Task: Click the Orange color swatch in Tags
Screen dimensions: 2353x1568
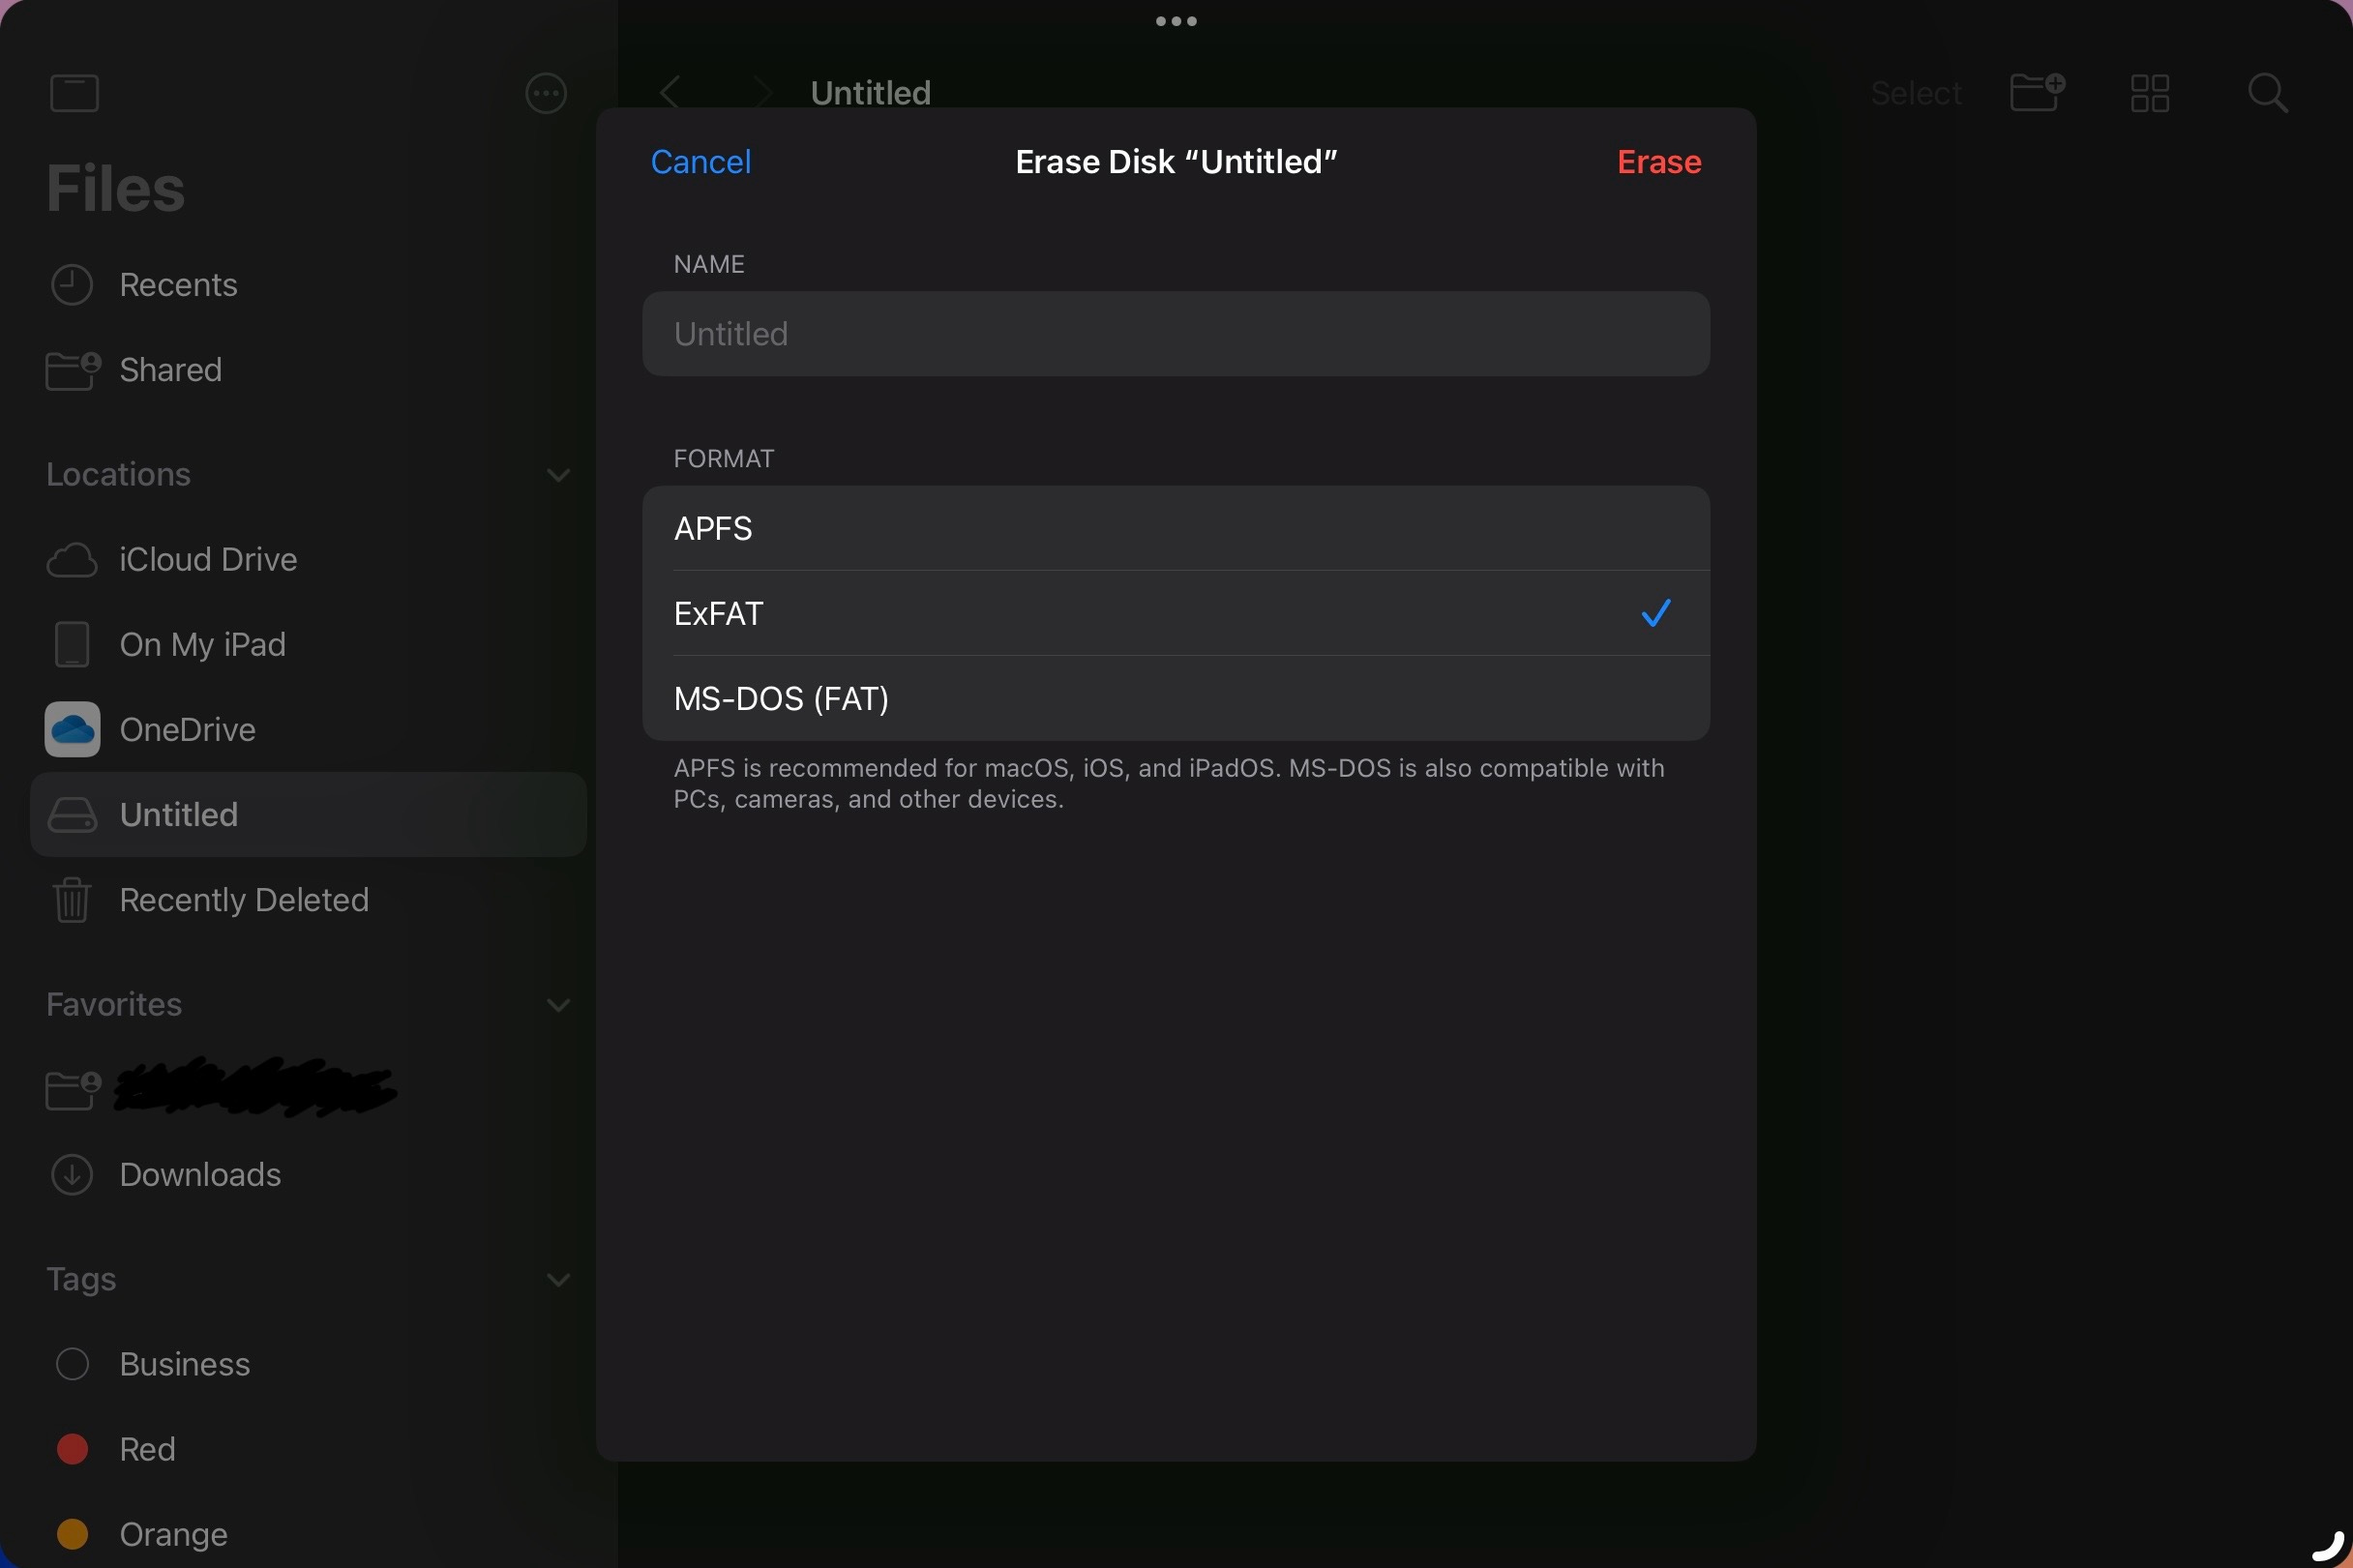Action: click(70, 1533)
